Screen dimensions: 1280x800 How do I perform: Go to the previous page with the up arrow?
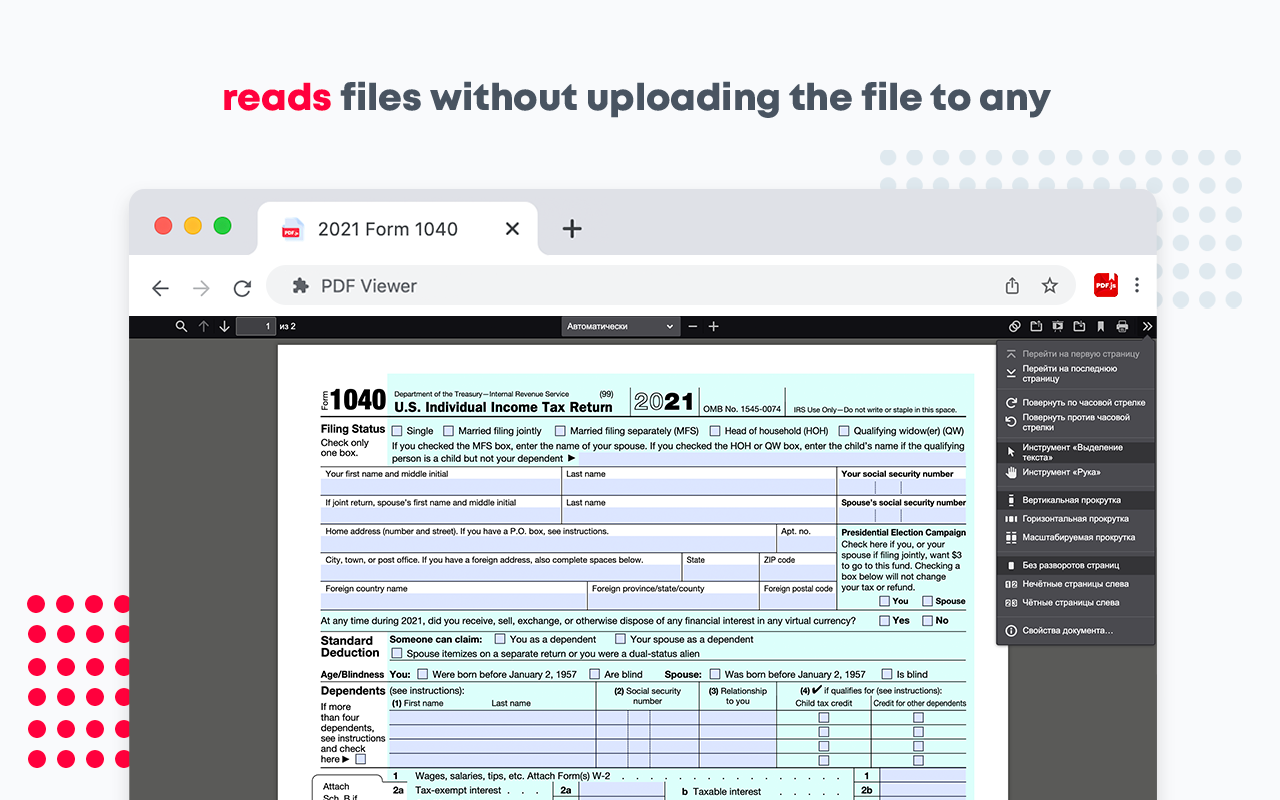click(203, 326)
